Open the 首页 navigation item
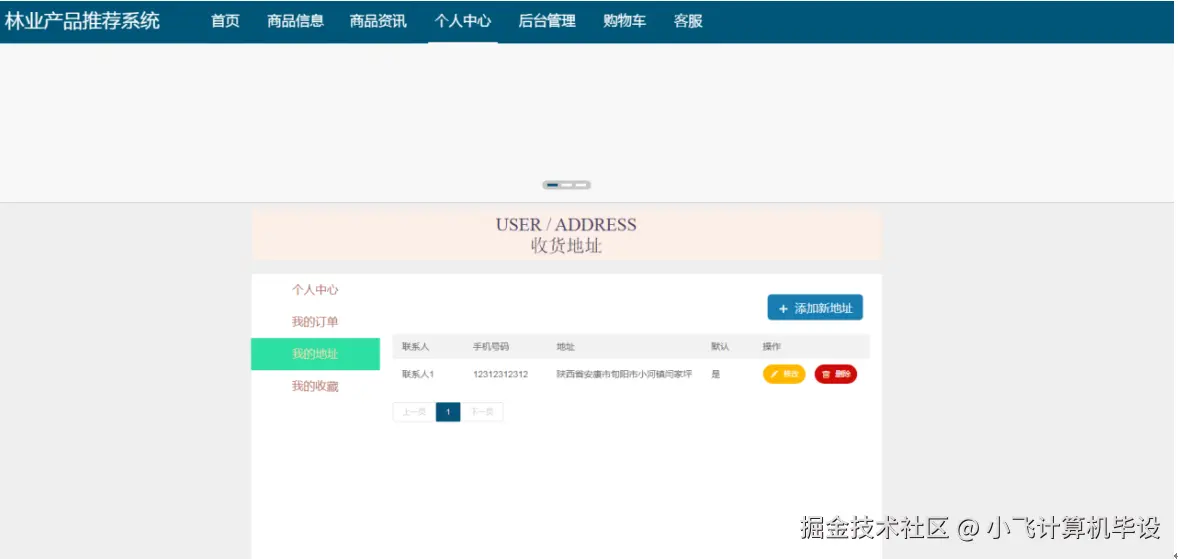 [x=225, y=21]
